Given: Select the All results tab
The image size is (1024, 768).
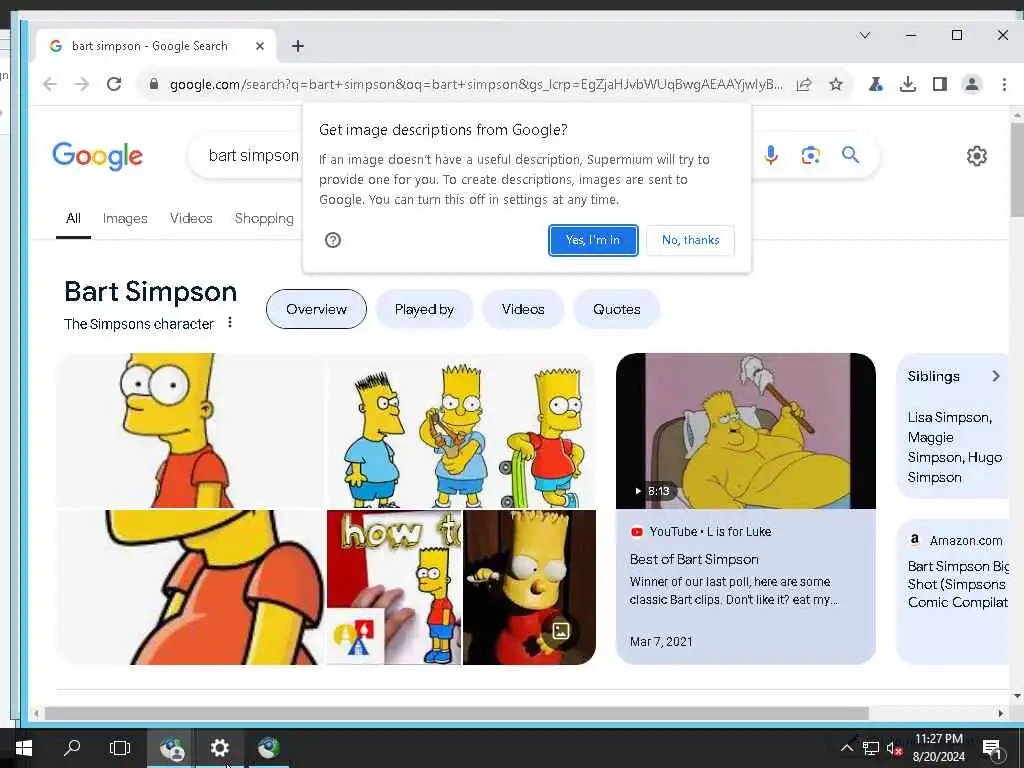Looking at the screenshot, I should click(x=73, y=219).
